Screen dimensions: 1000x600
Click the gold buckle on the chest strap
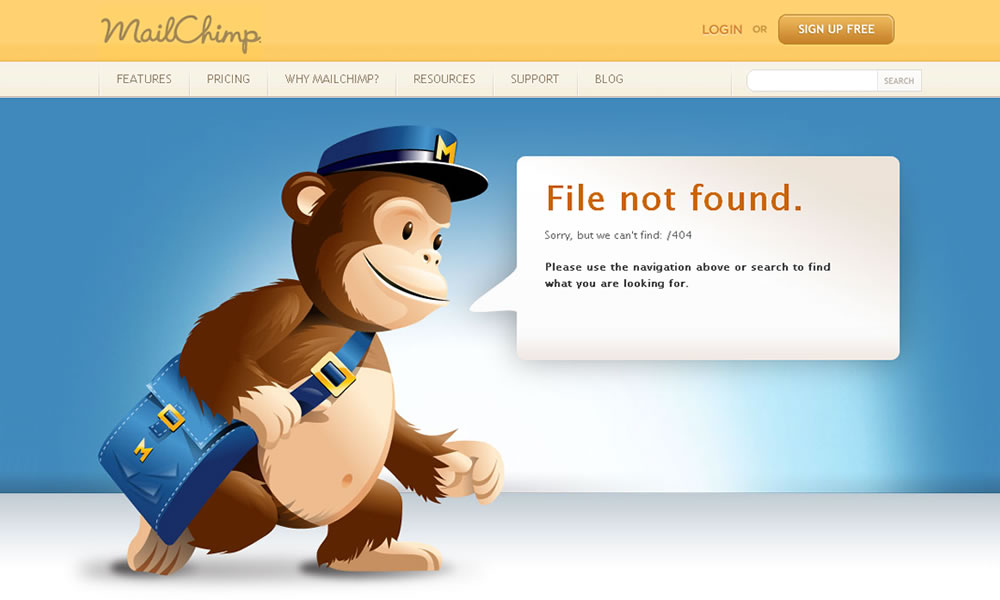point(333,374)
